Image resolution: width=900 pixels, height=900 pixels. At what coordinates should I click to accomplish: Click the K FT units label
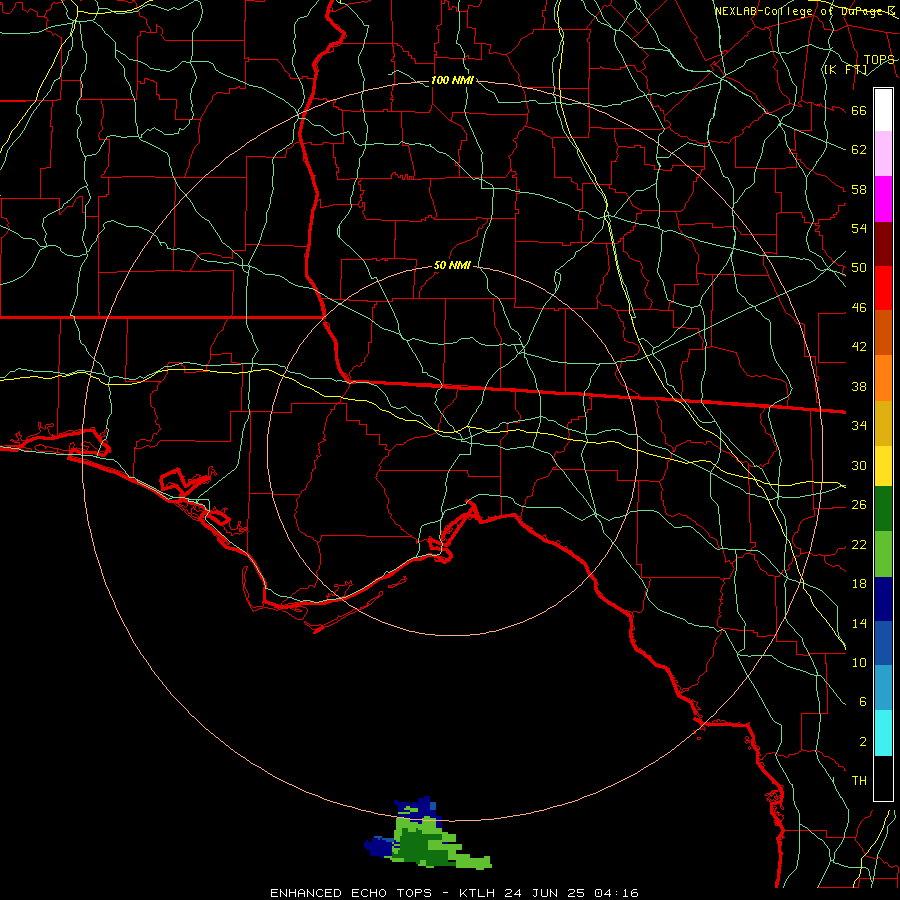click(845, 69)
